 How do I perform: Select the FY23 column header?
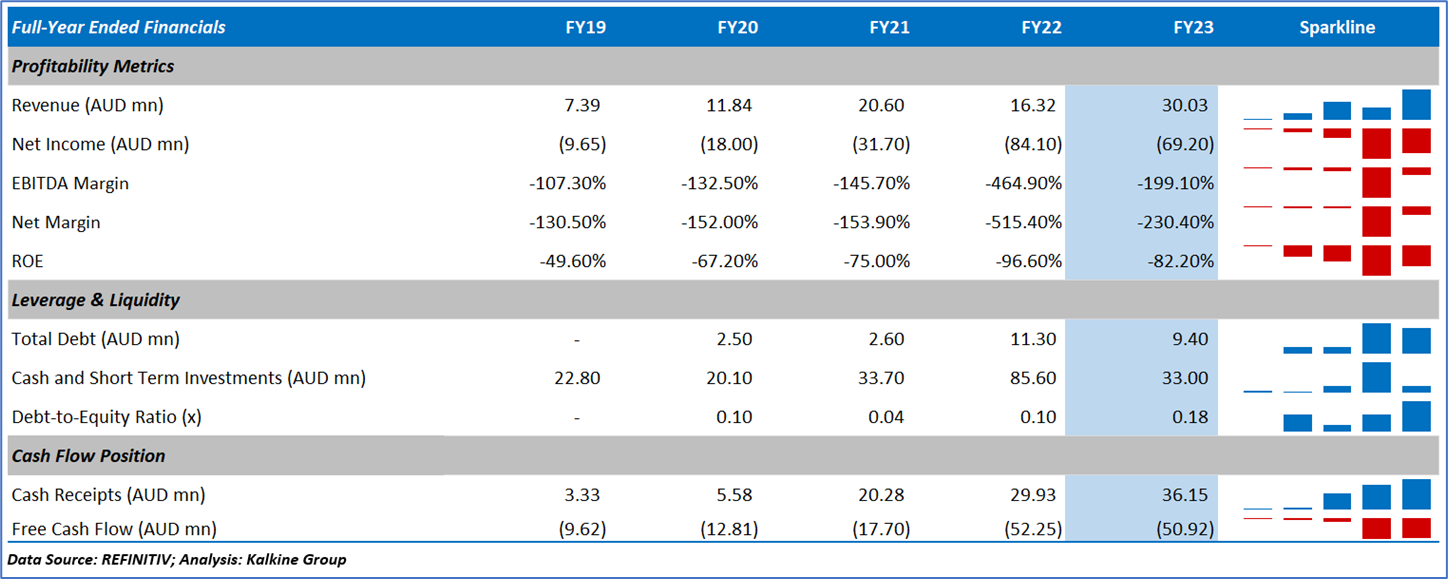(x=1193, y=28)
